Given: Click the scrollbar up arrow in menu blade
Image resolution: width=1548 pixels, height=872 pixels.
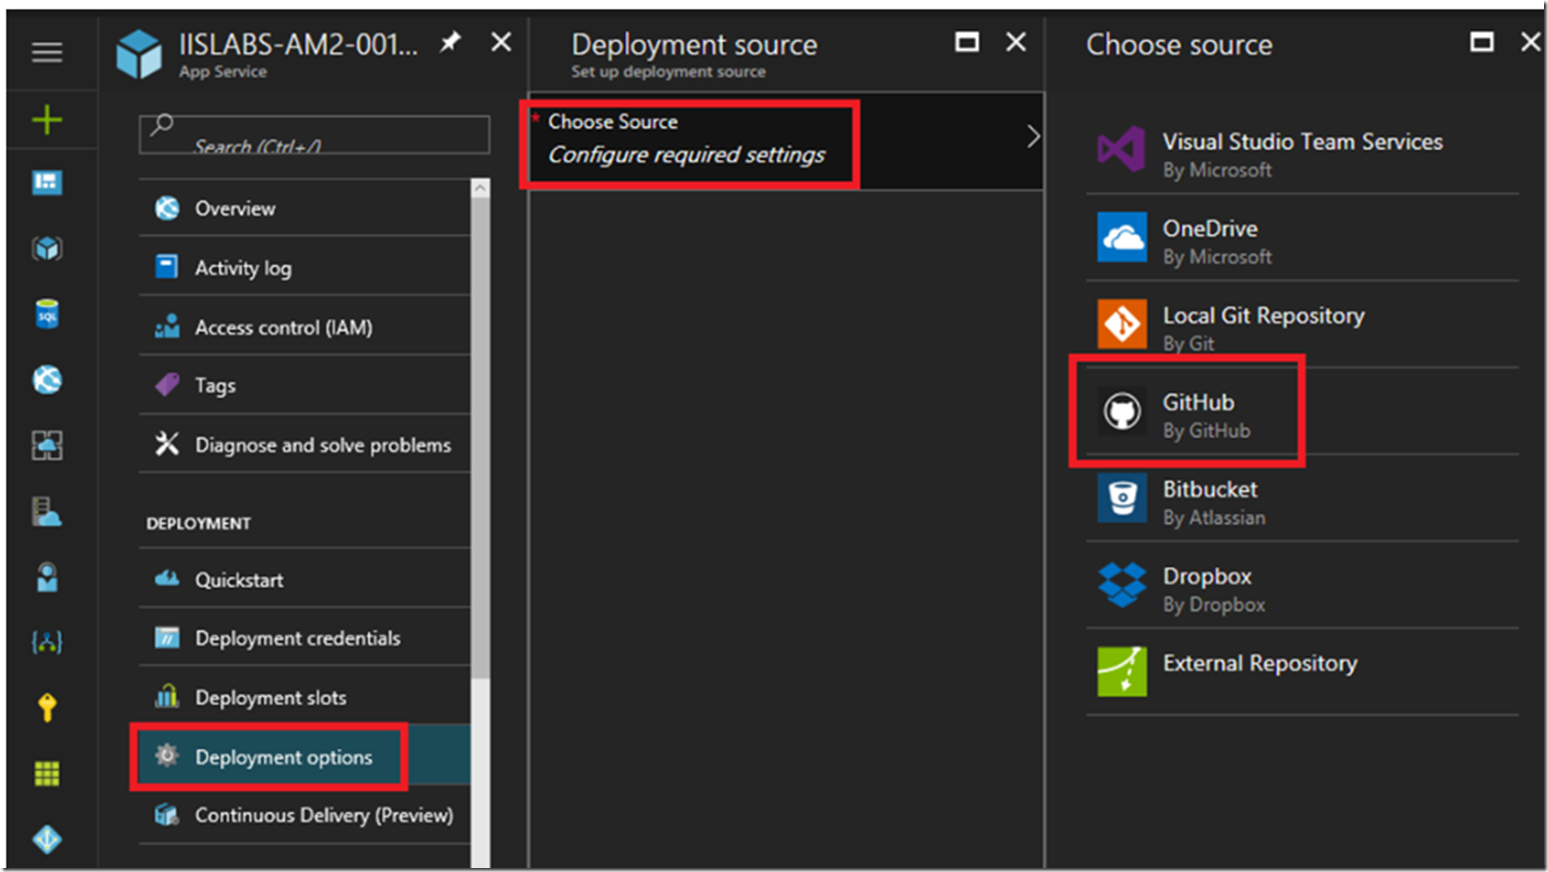Looking at the screenshot, I should (481, 188).
